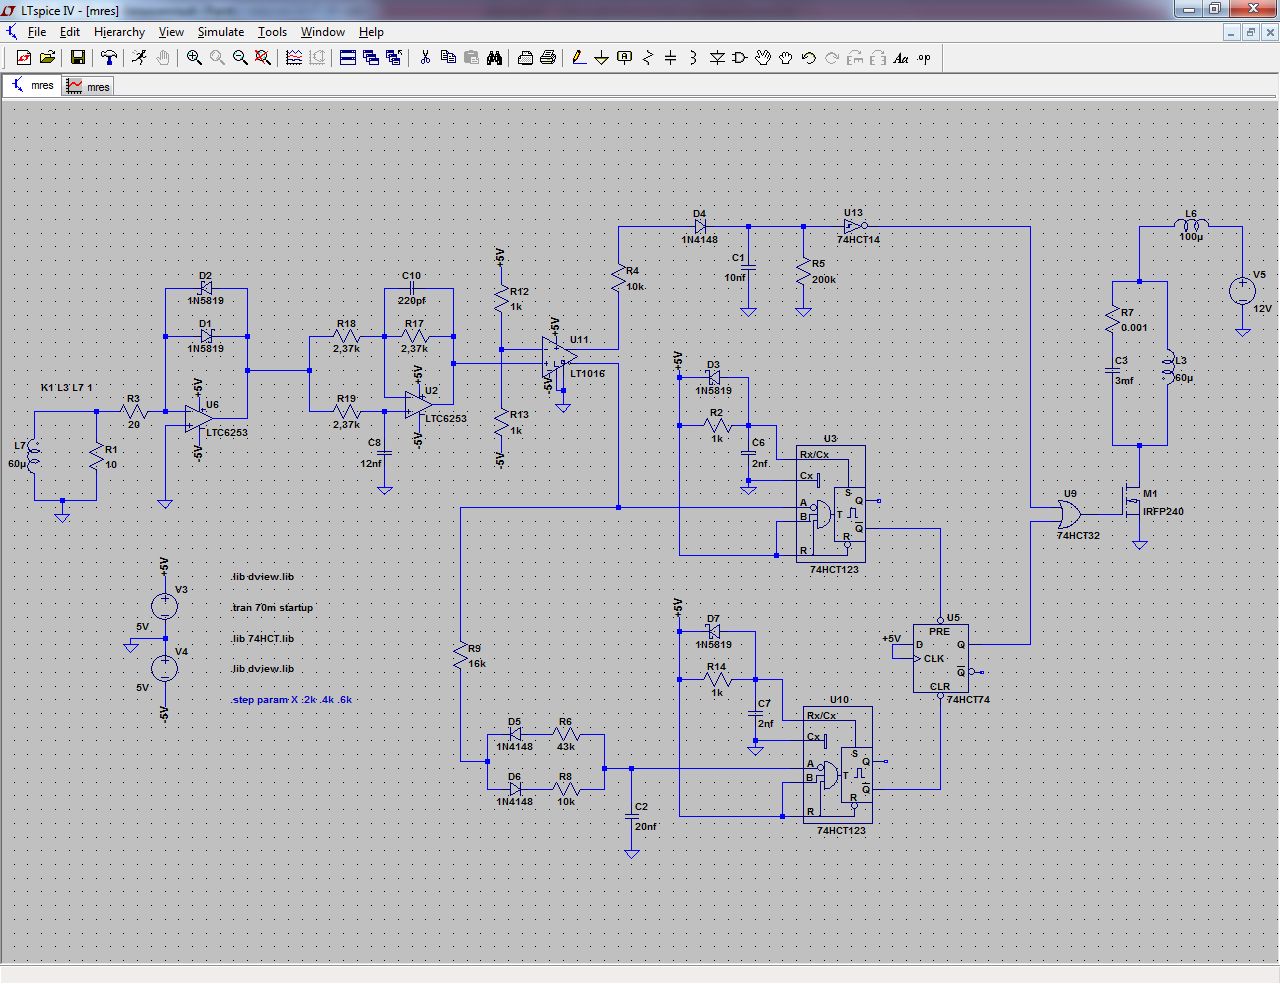
Task: Cascade windows using the toolbar icon
Action: click(371, 58)
